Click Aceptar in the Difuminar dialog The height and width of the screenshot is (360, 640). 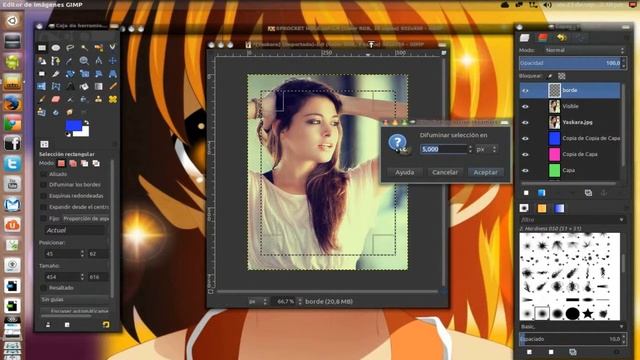pyautogui.click(x=485, y=172)
